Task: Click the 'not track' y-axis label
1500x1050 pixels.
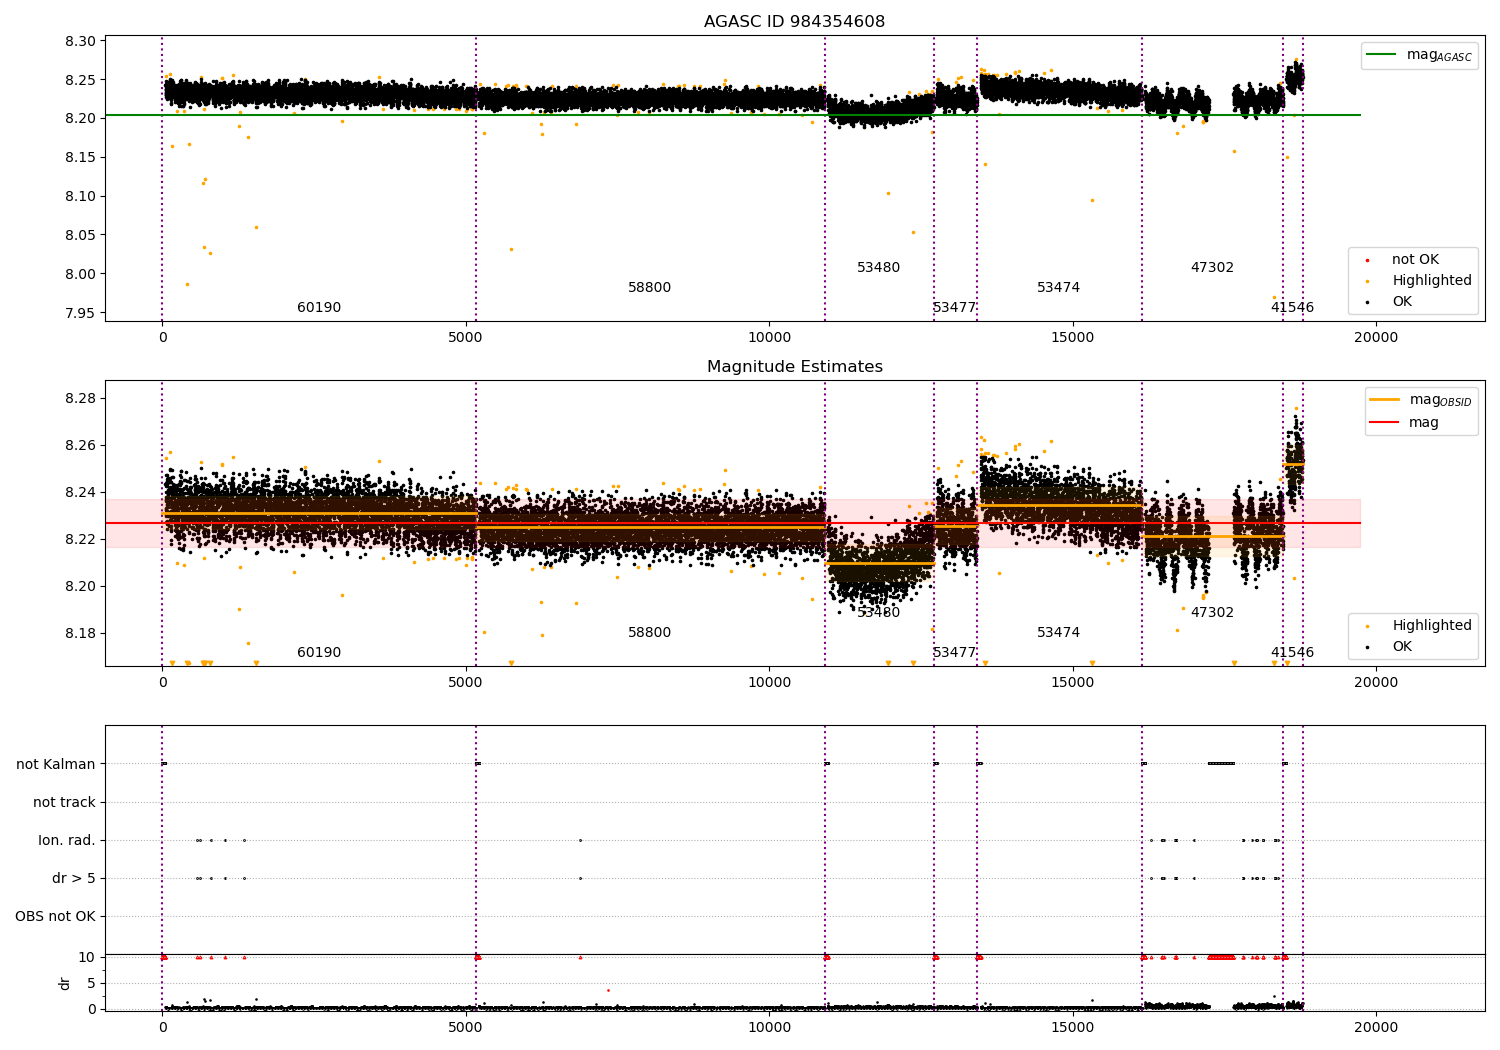Action: (64, 803)
